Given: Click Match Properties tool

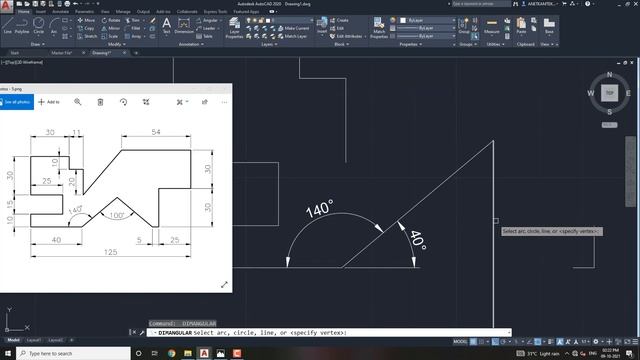Looking at the screenshot, I should (379, 28).
